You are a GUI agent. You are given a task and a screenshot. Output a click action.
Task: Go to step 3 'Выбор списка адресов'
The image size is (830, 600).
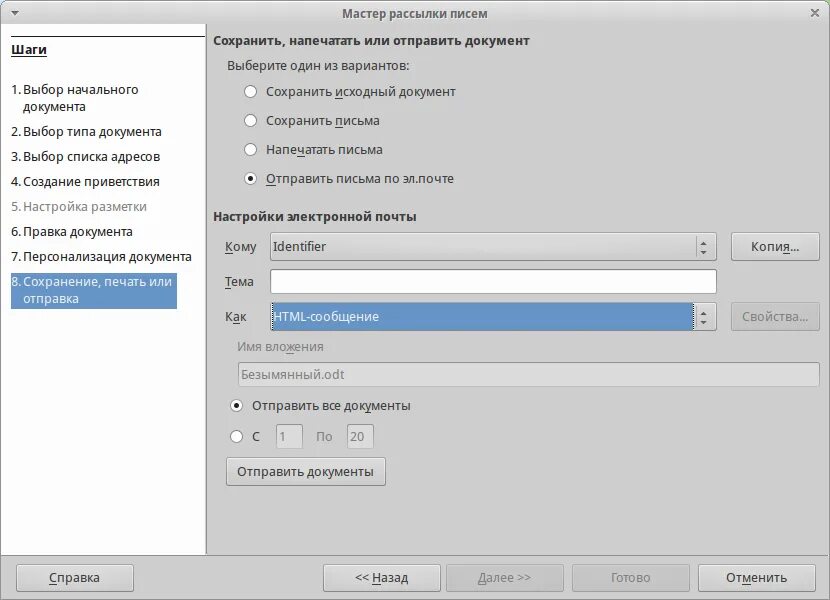click(85, 157)
